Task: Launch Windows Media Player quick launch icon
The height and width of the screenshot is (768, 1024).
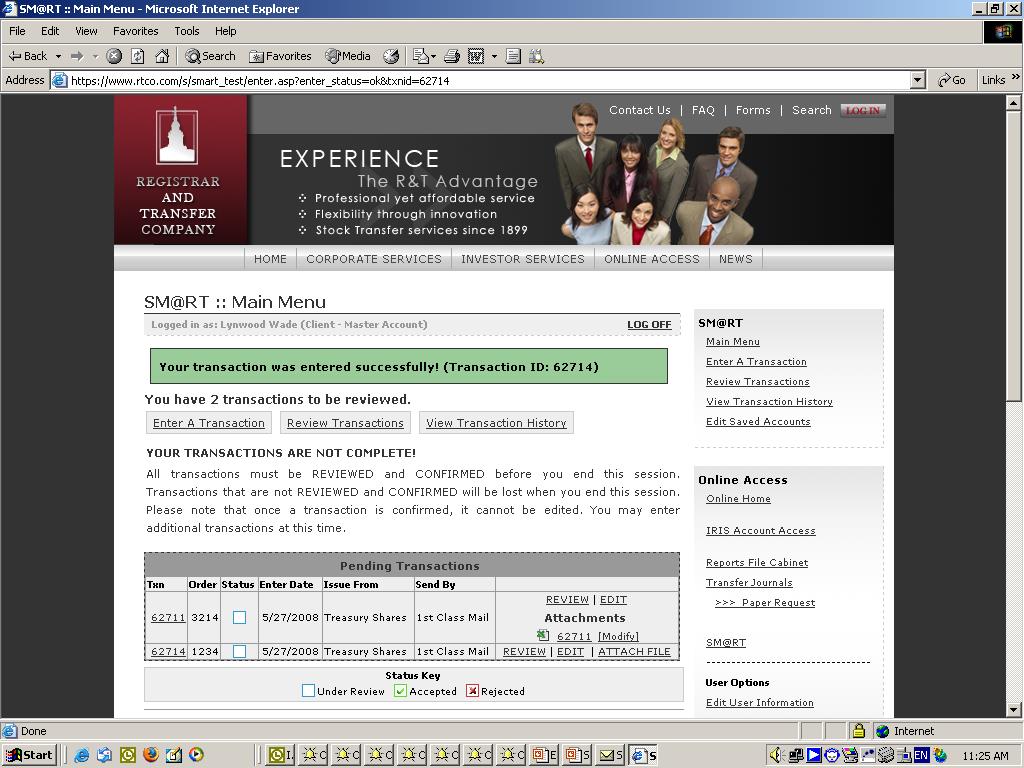Action: point(196,755)
